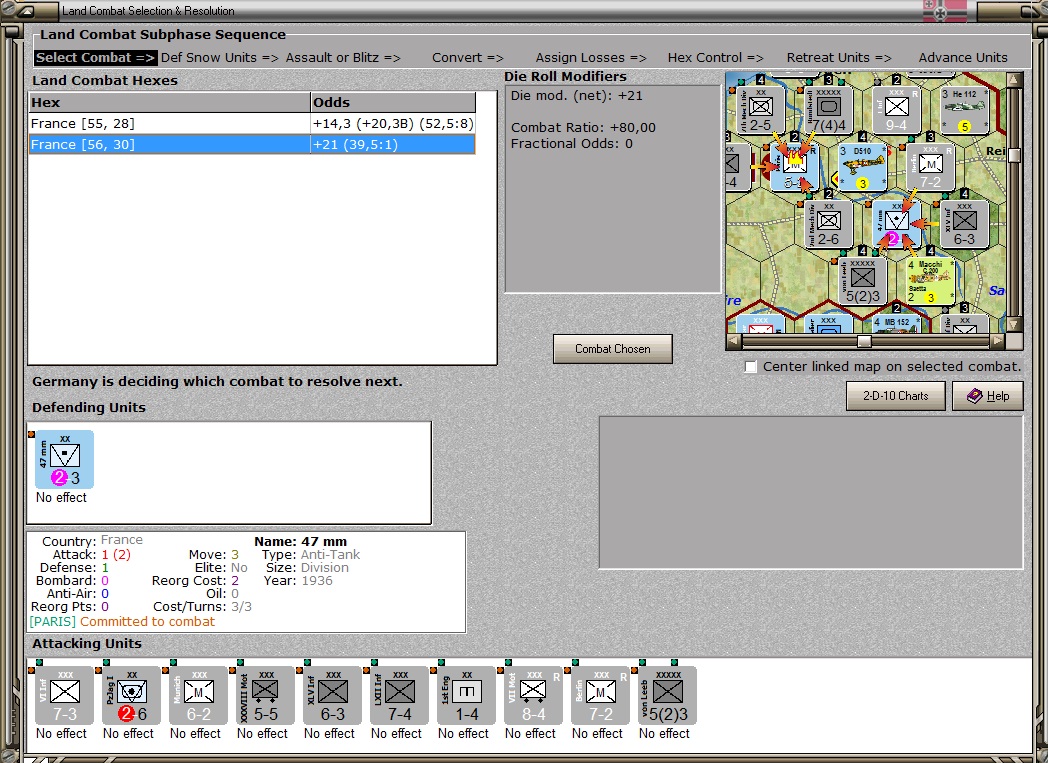Click the Hex column header
Screen dimensions: 1048x763
point(170,102)
